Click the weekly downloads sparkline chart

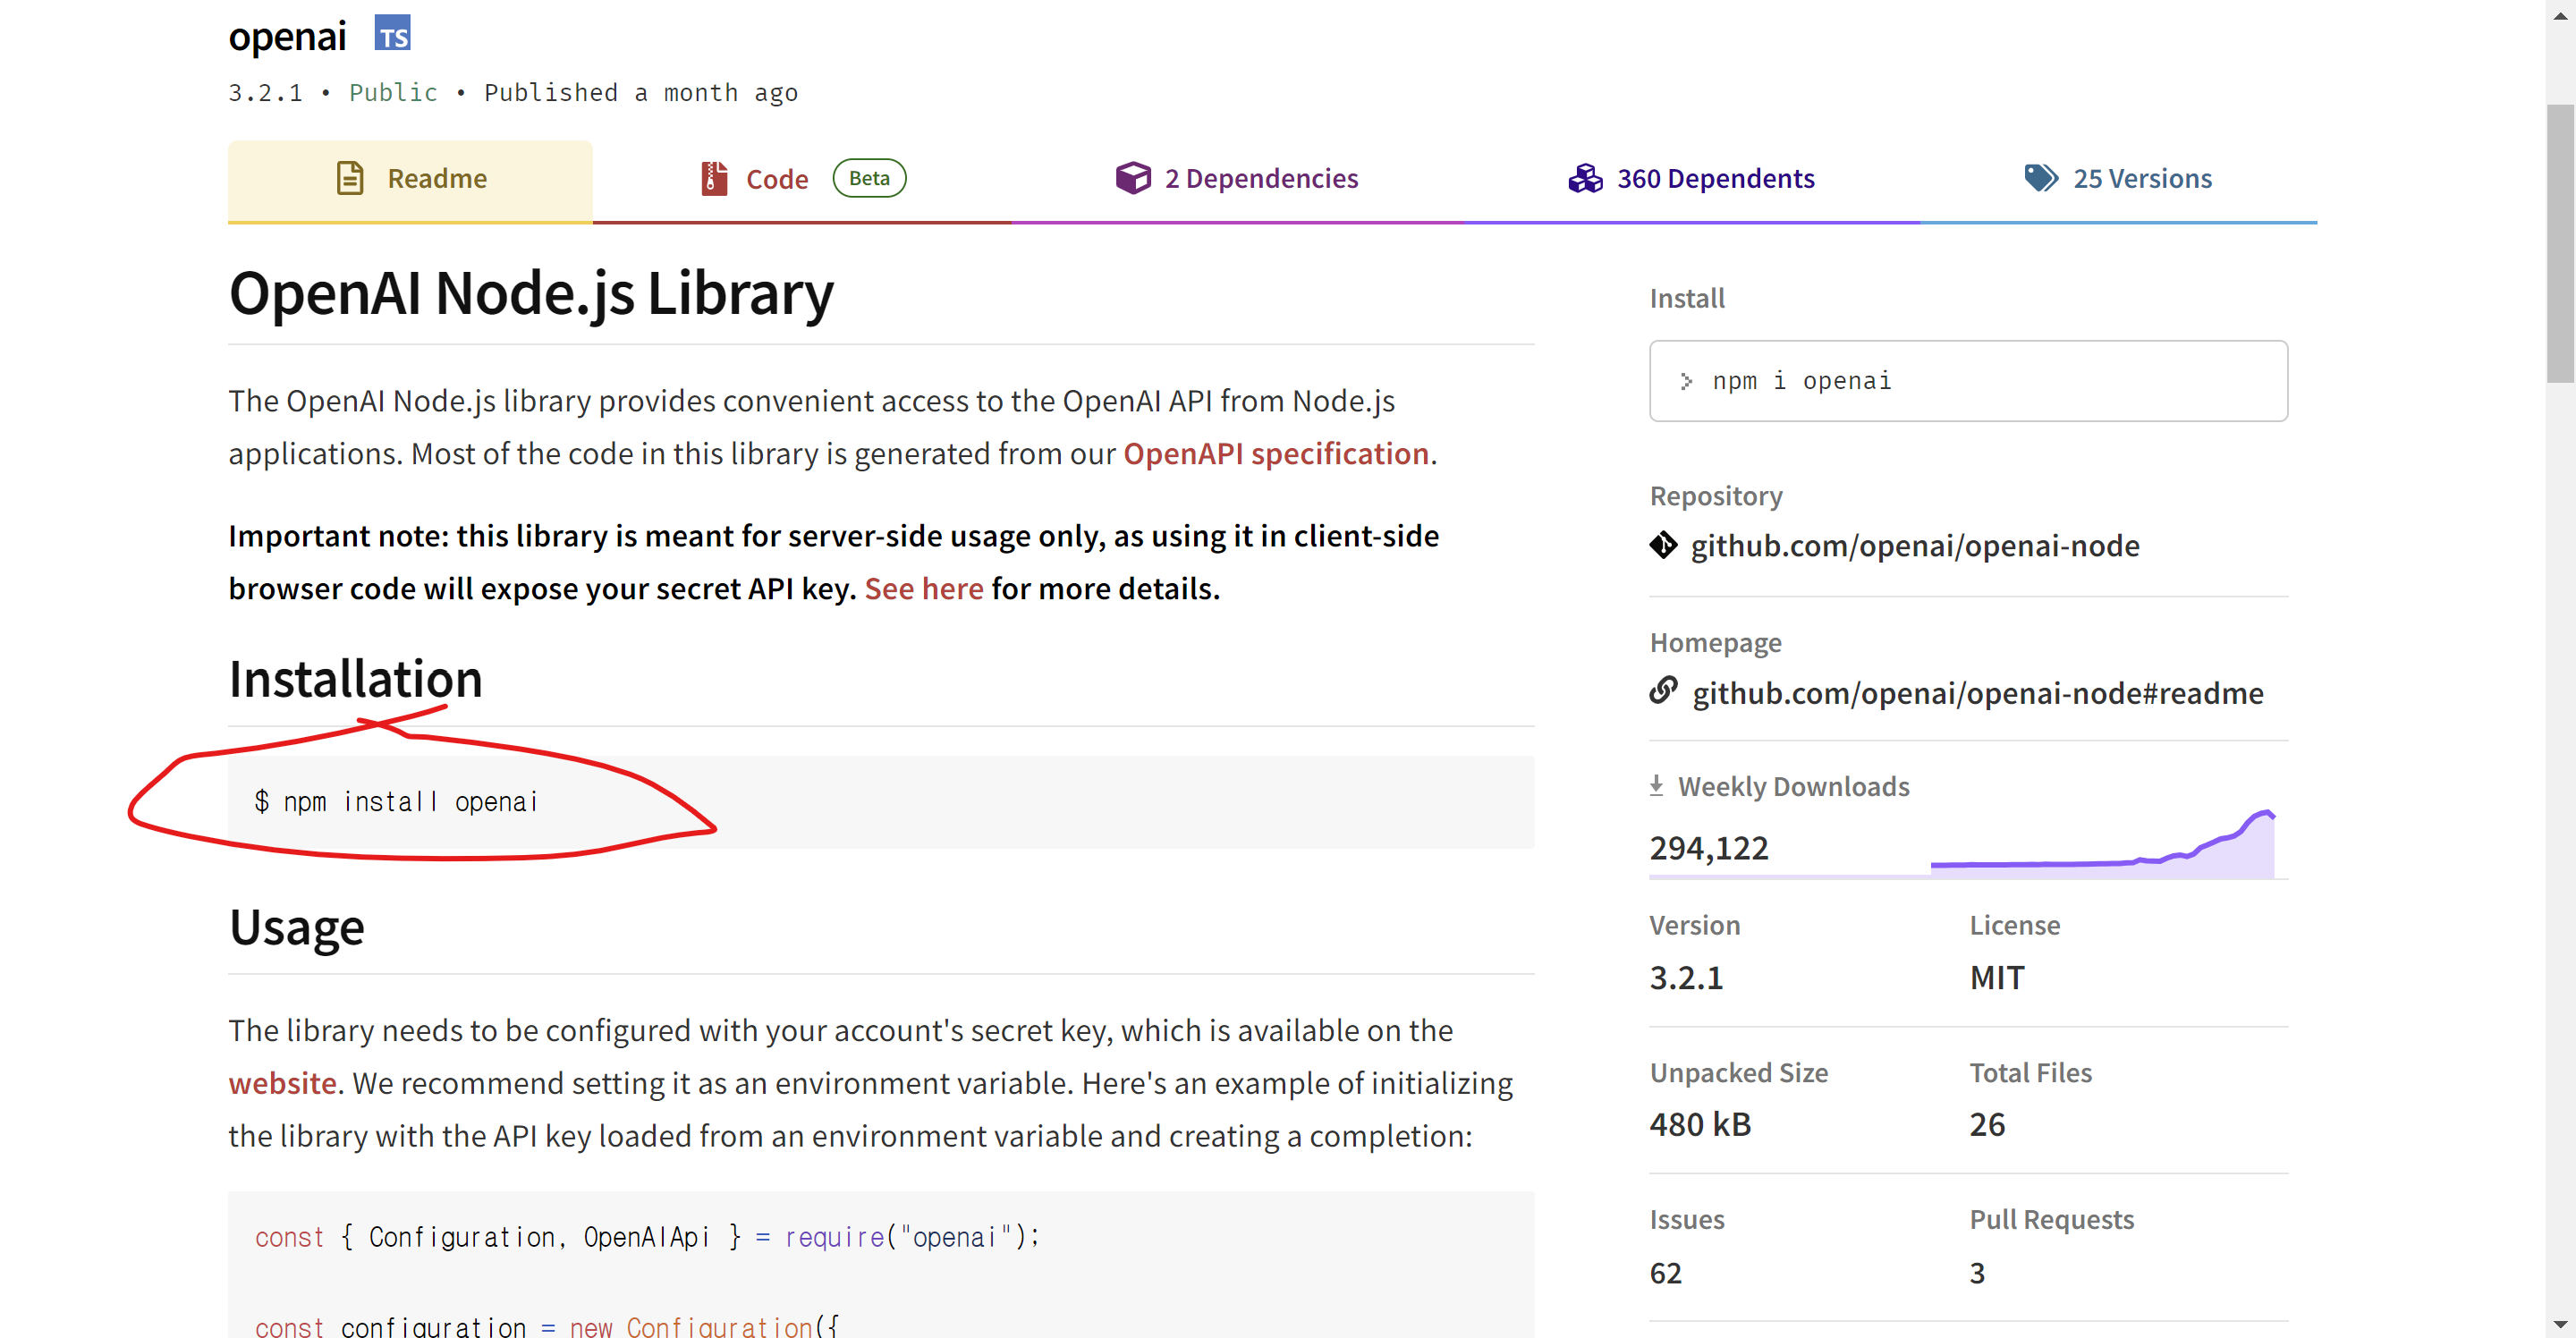click(2102, 845)
